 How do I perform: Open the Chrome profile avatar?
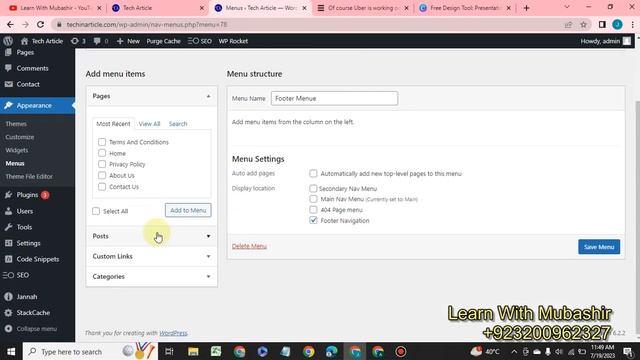coord(617,24)
